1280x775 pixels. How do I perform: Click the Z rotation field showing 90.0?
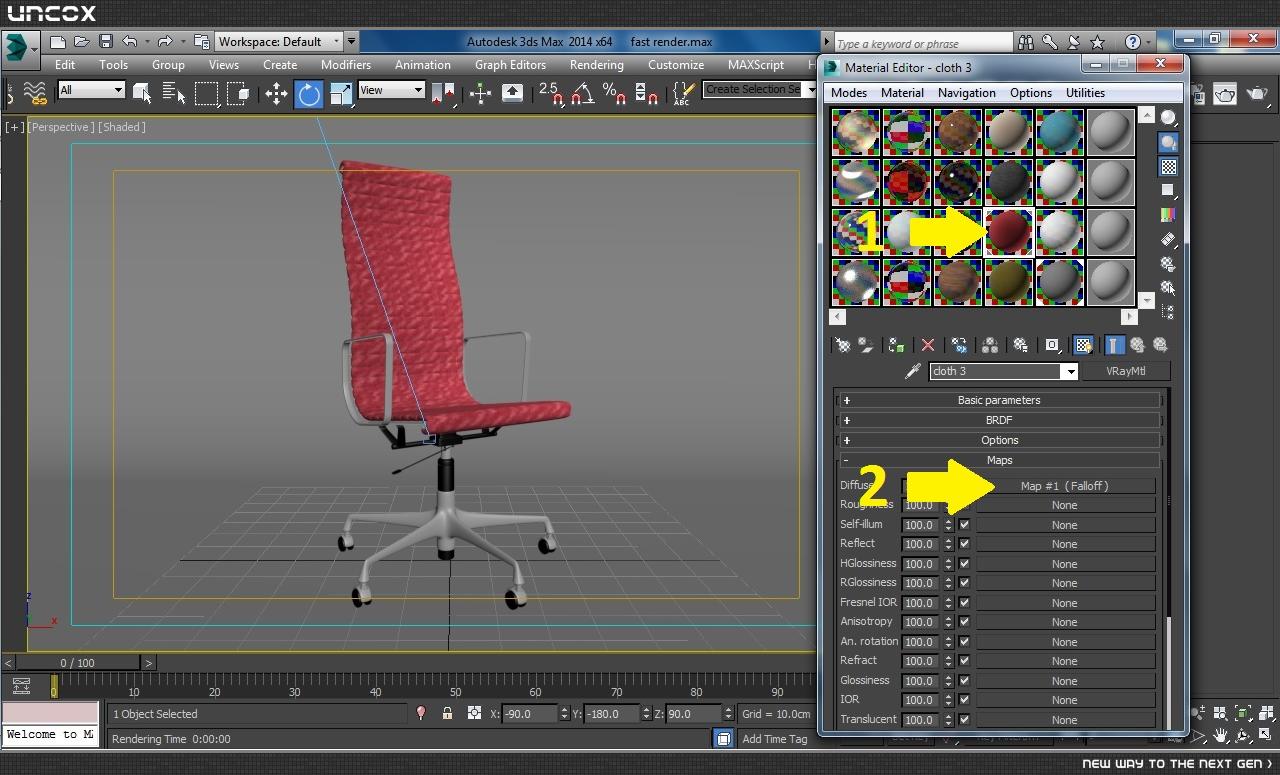(x=693, y=714)
